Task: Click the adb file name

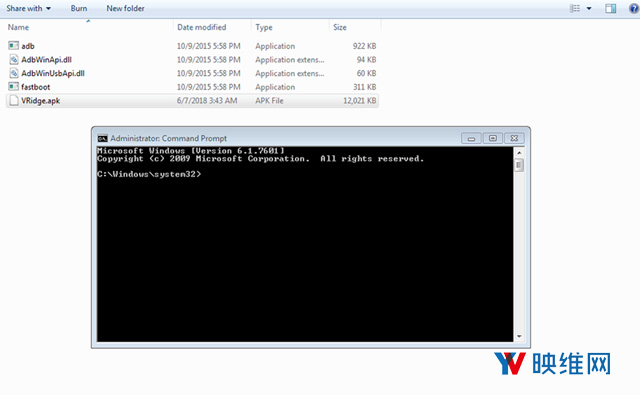Action: click(x=28, y=46)
